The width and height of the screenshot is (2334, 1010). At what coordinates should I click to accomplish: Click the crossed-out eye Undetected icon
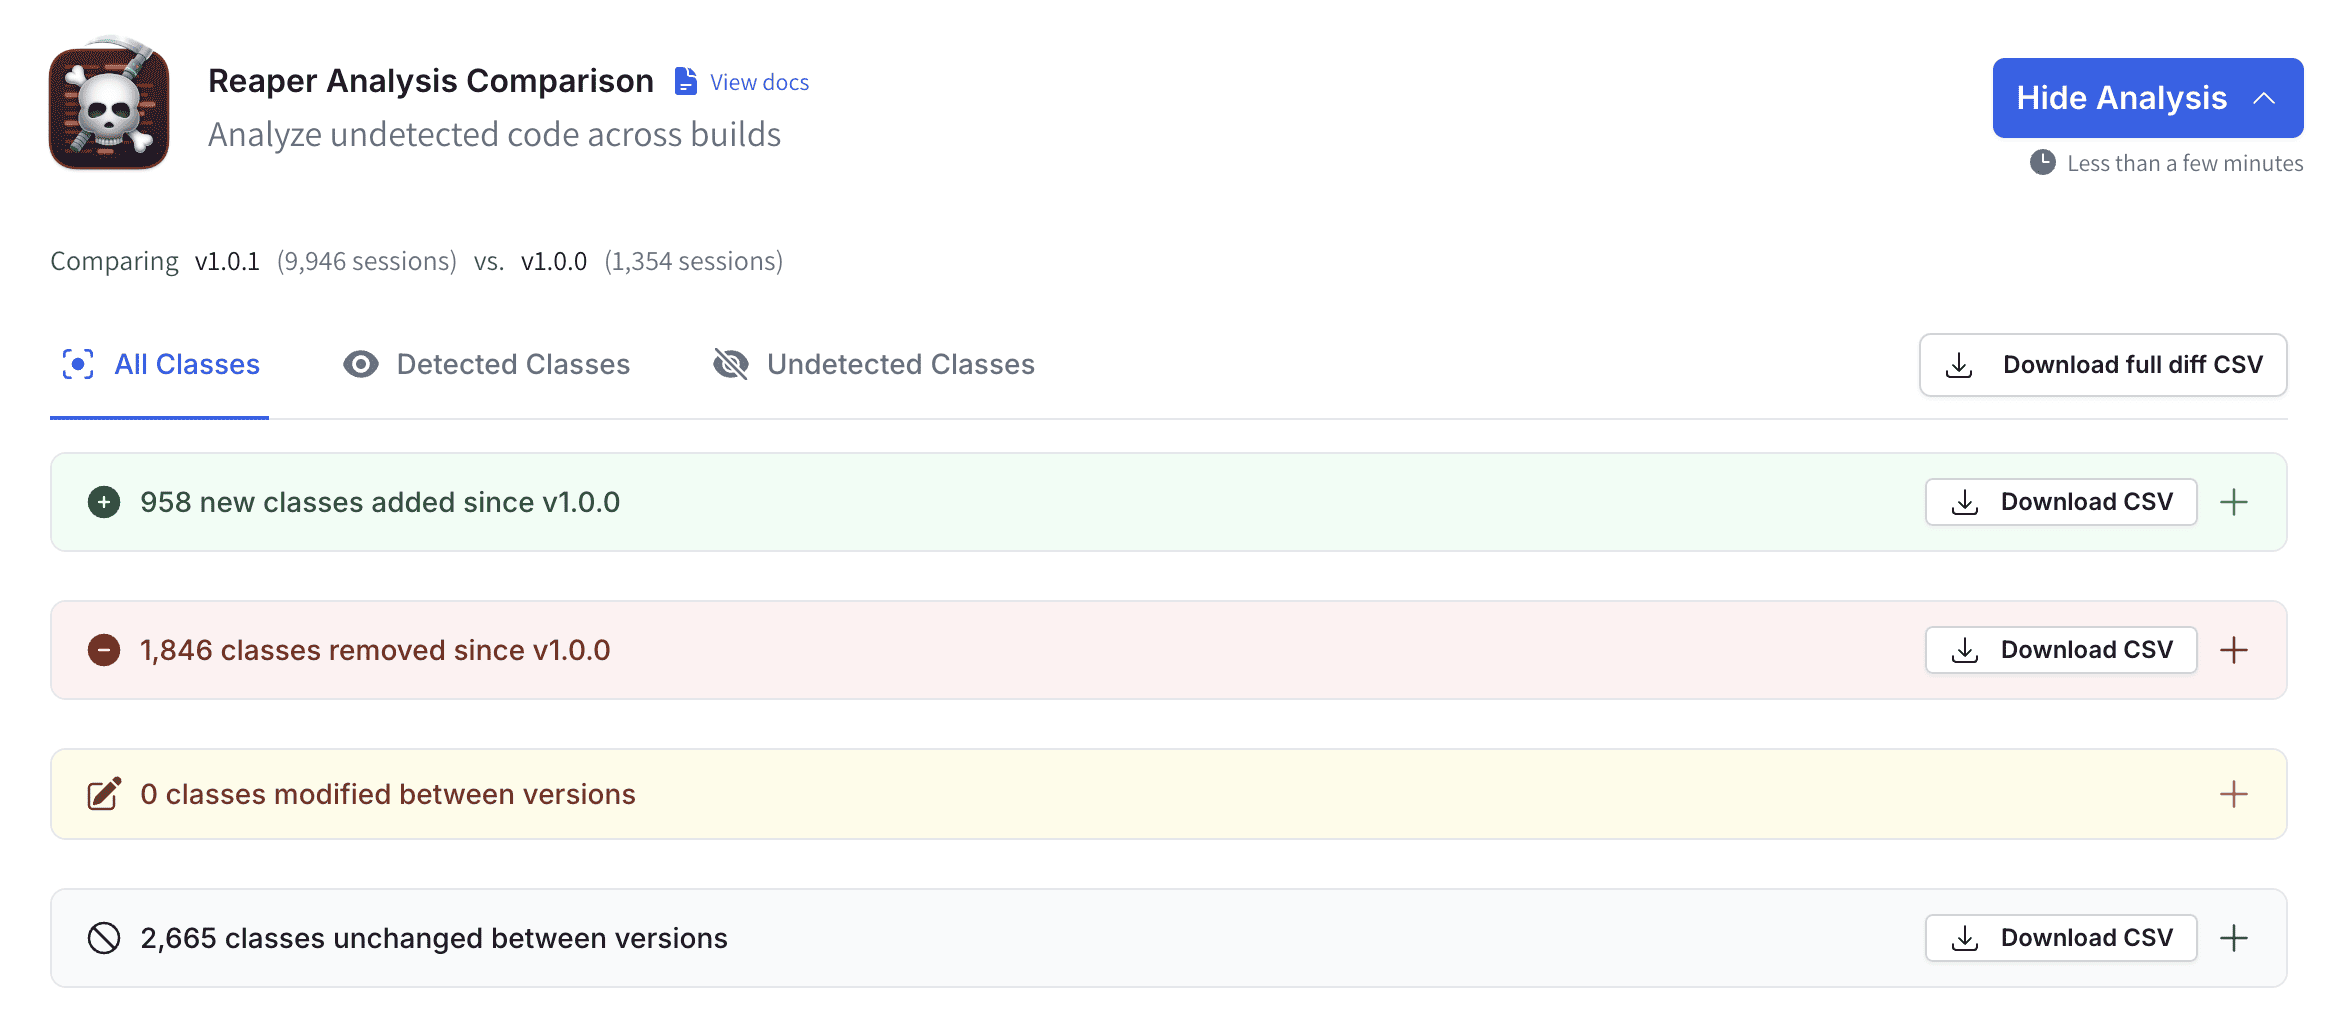[731, 364]
